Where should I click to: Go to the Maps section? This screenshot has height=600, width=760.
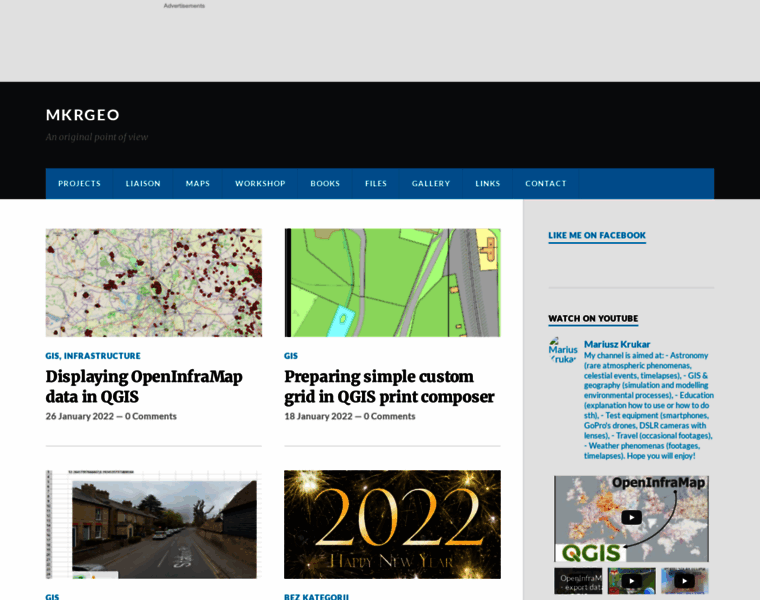(198, 184)
